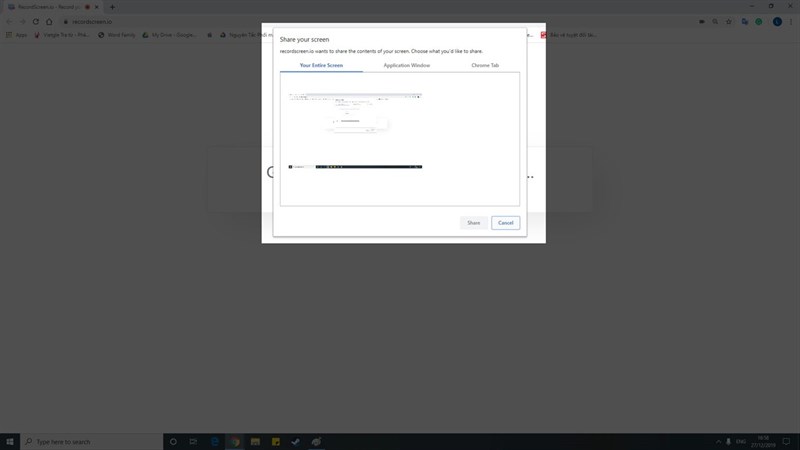
Task: Open File Explorer from the taskbar
Action: [x=255, y=442]
